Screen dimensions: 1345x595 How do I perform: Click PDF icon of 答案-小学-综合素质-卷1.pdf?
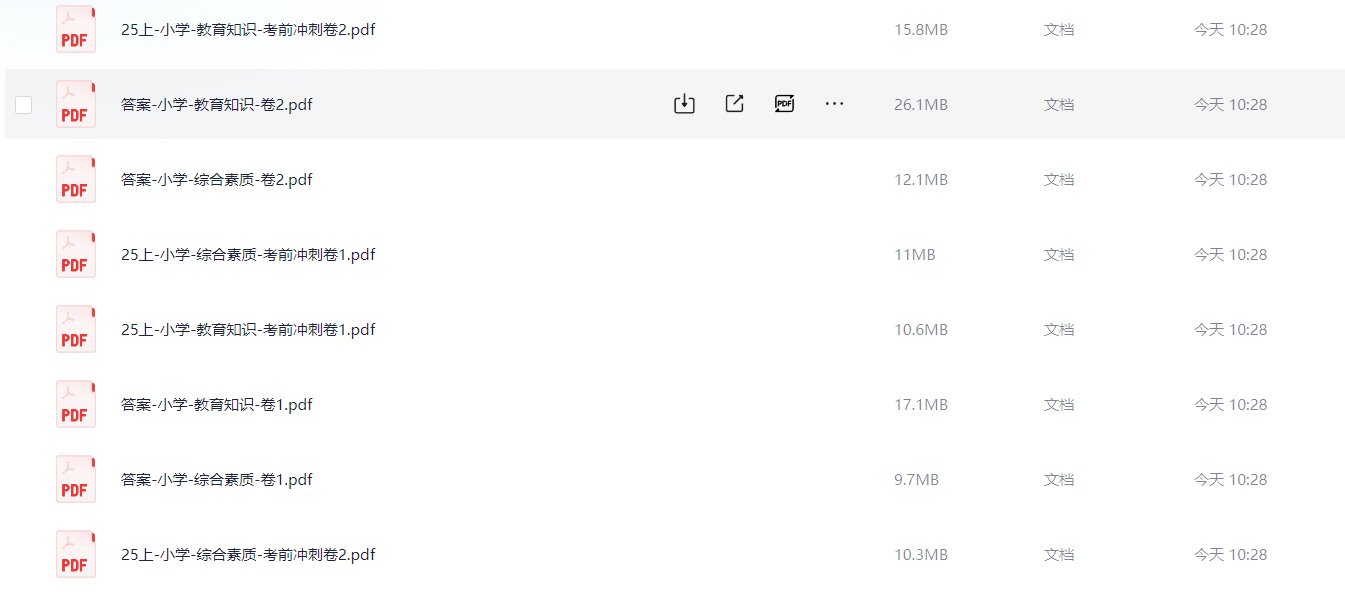point(76,479)
